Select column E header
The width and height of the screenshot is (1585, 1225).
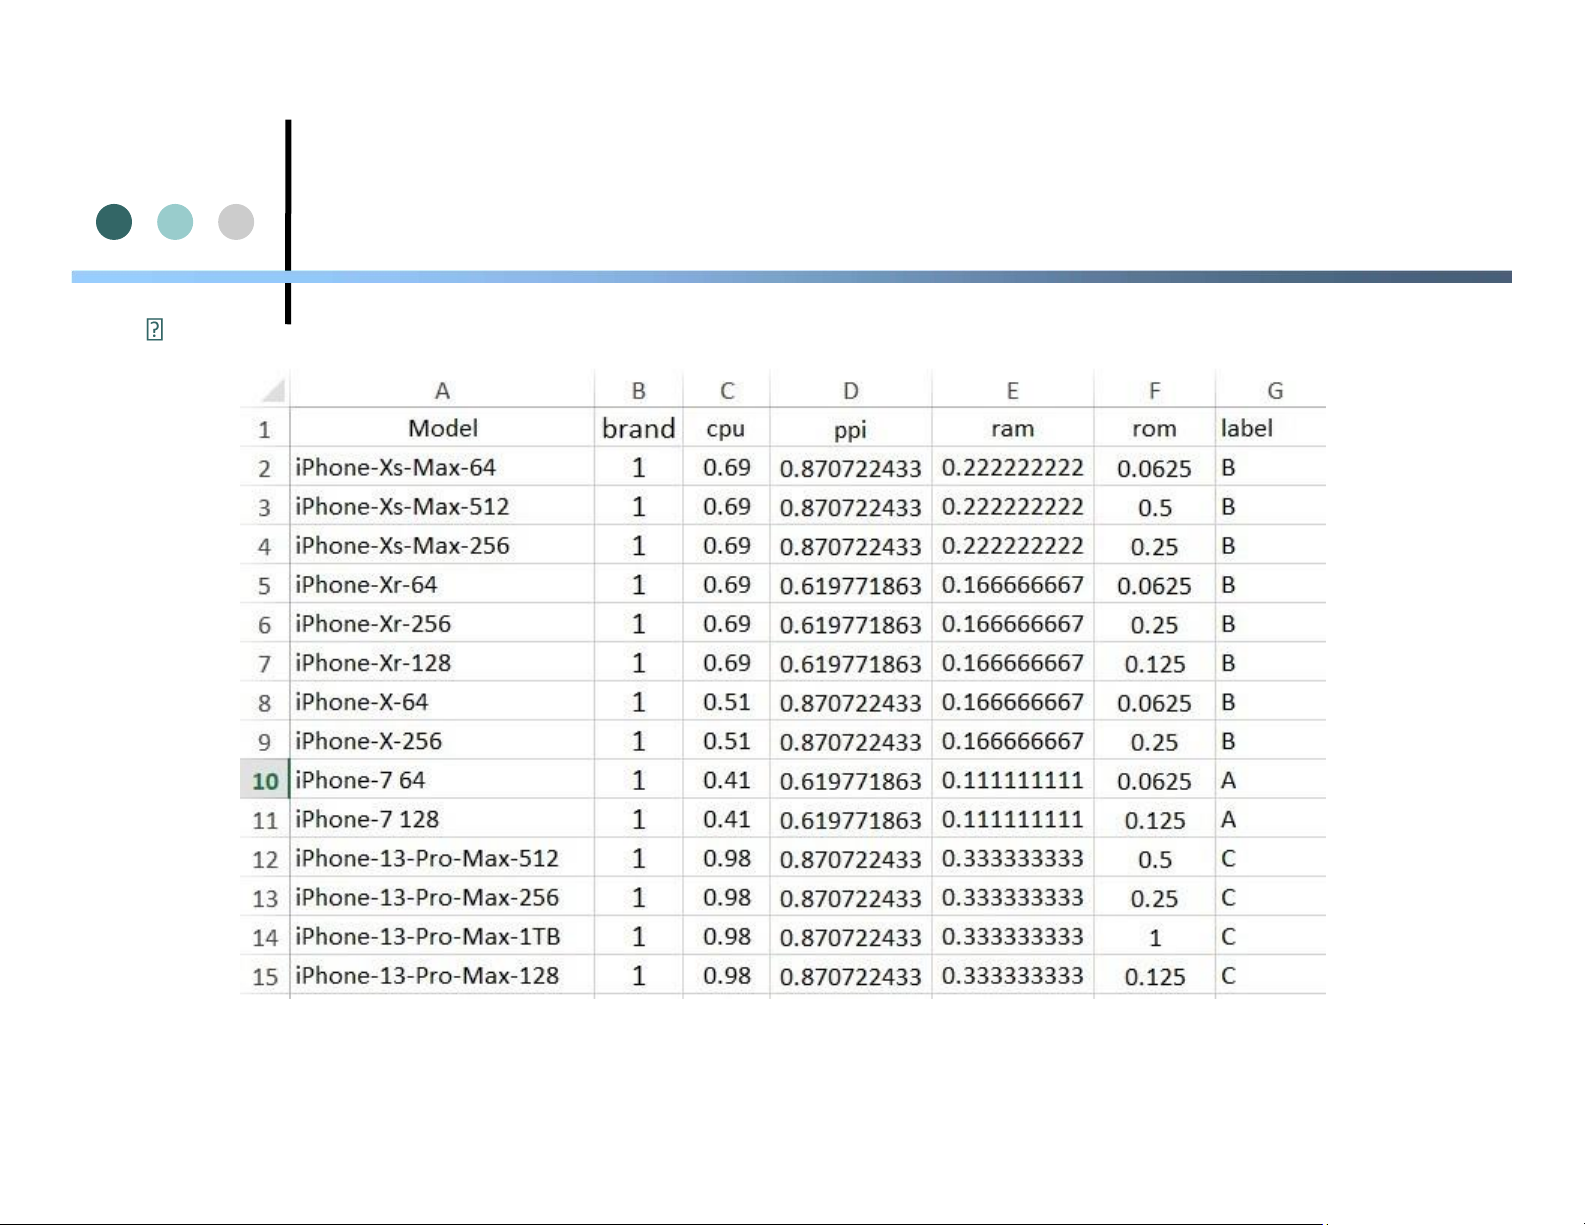coord(1013,390)
